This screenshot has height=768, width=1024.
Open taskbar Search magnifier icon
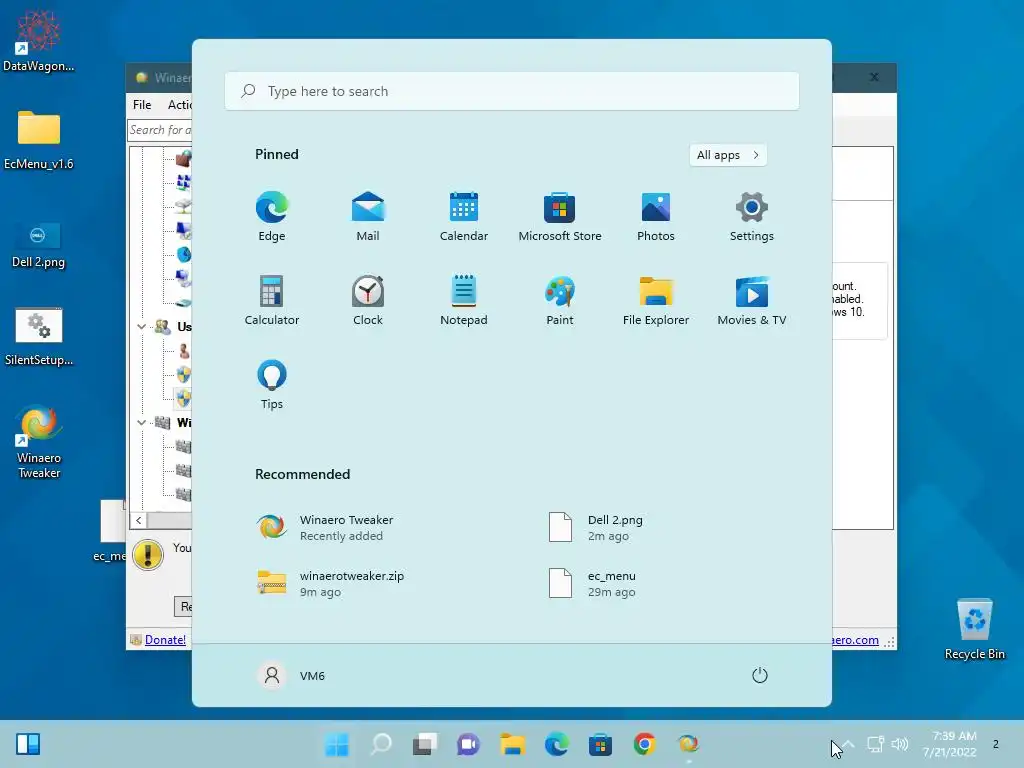coord(381,744)
